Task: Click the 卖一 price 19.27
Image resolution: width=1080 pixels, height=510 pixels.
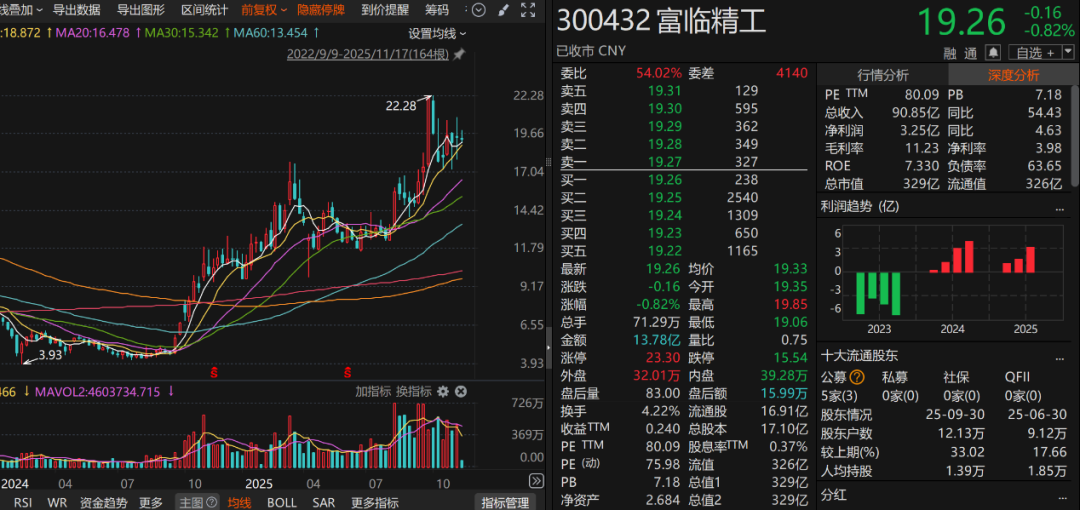Action: 664,162
